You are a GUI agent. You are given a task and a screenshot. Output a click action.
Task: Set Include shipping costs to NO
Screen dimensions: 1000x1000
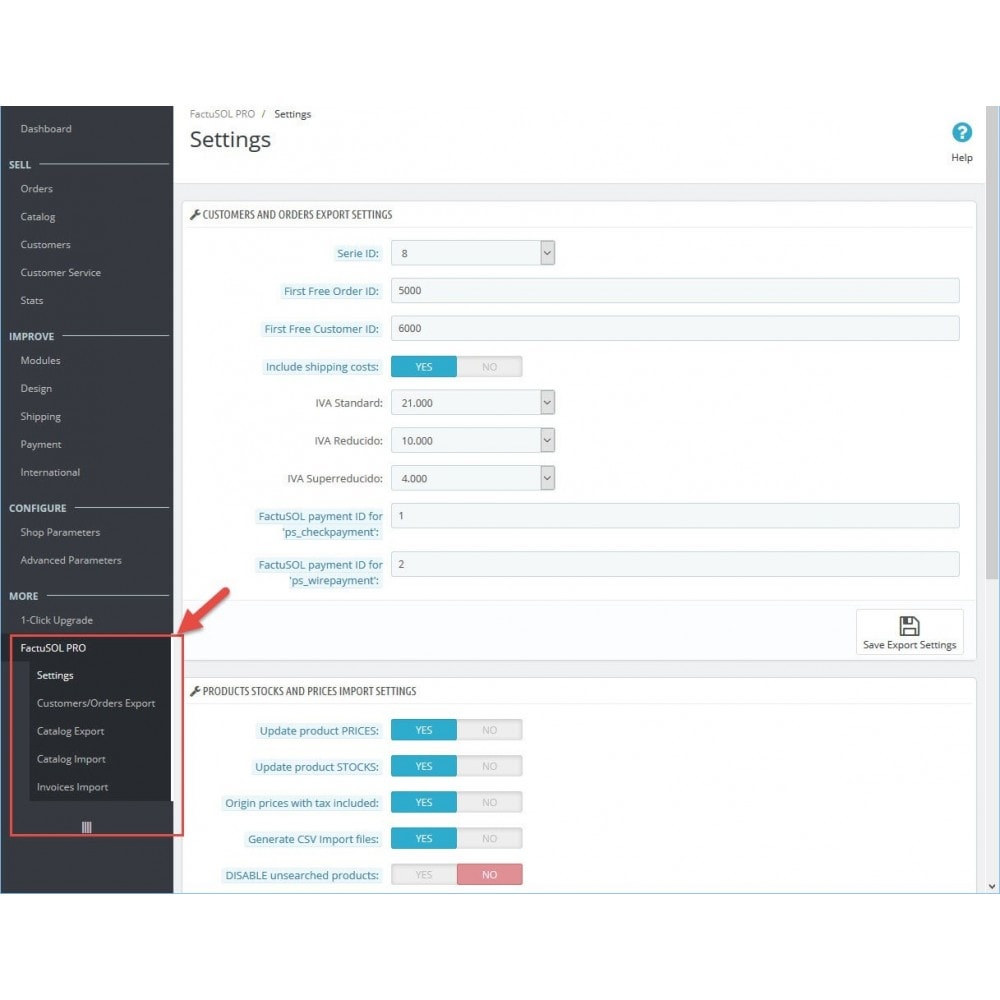(489, 367)
